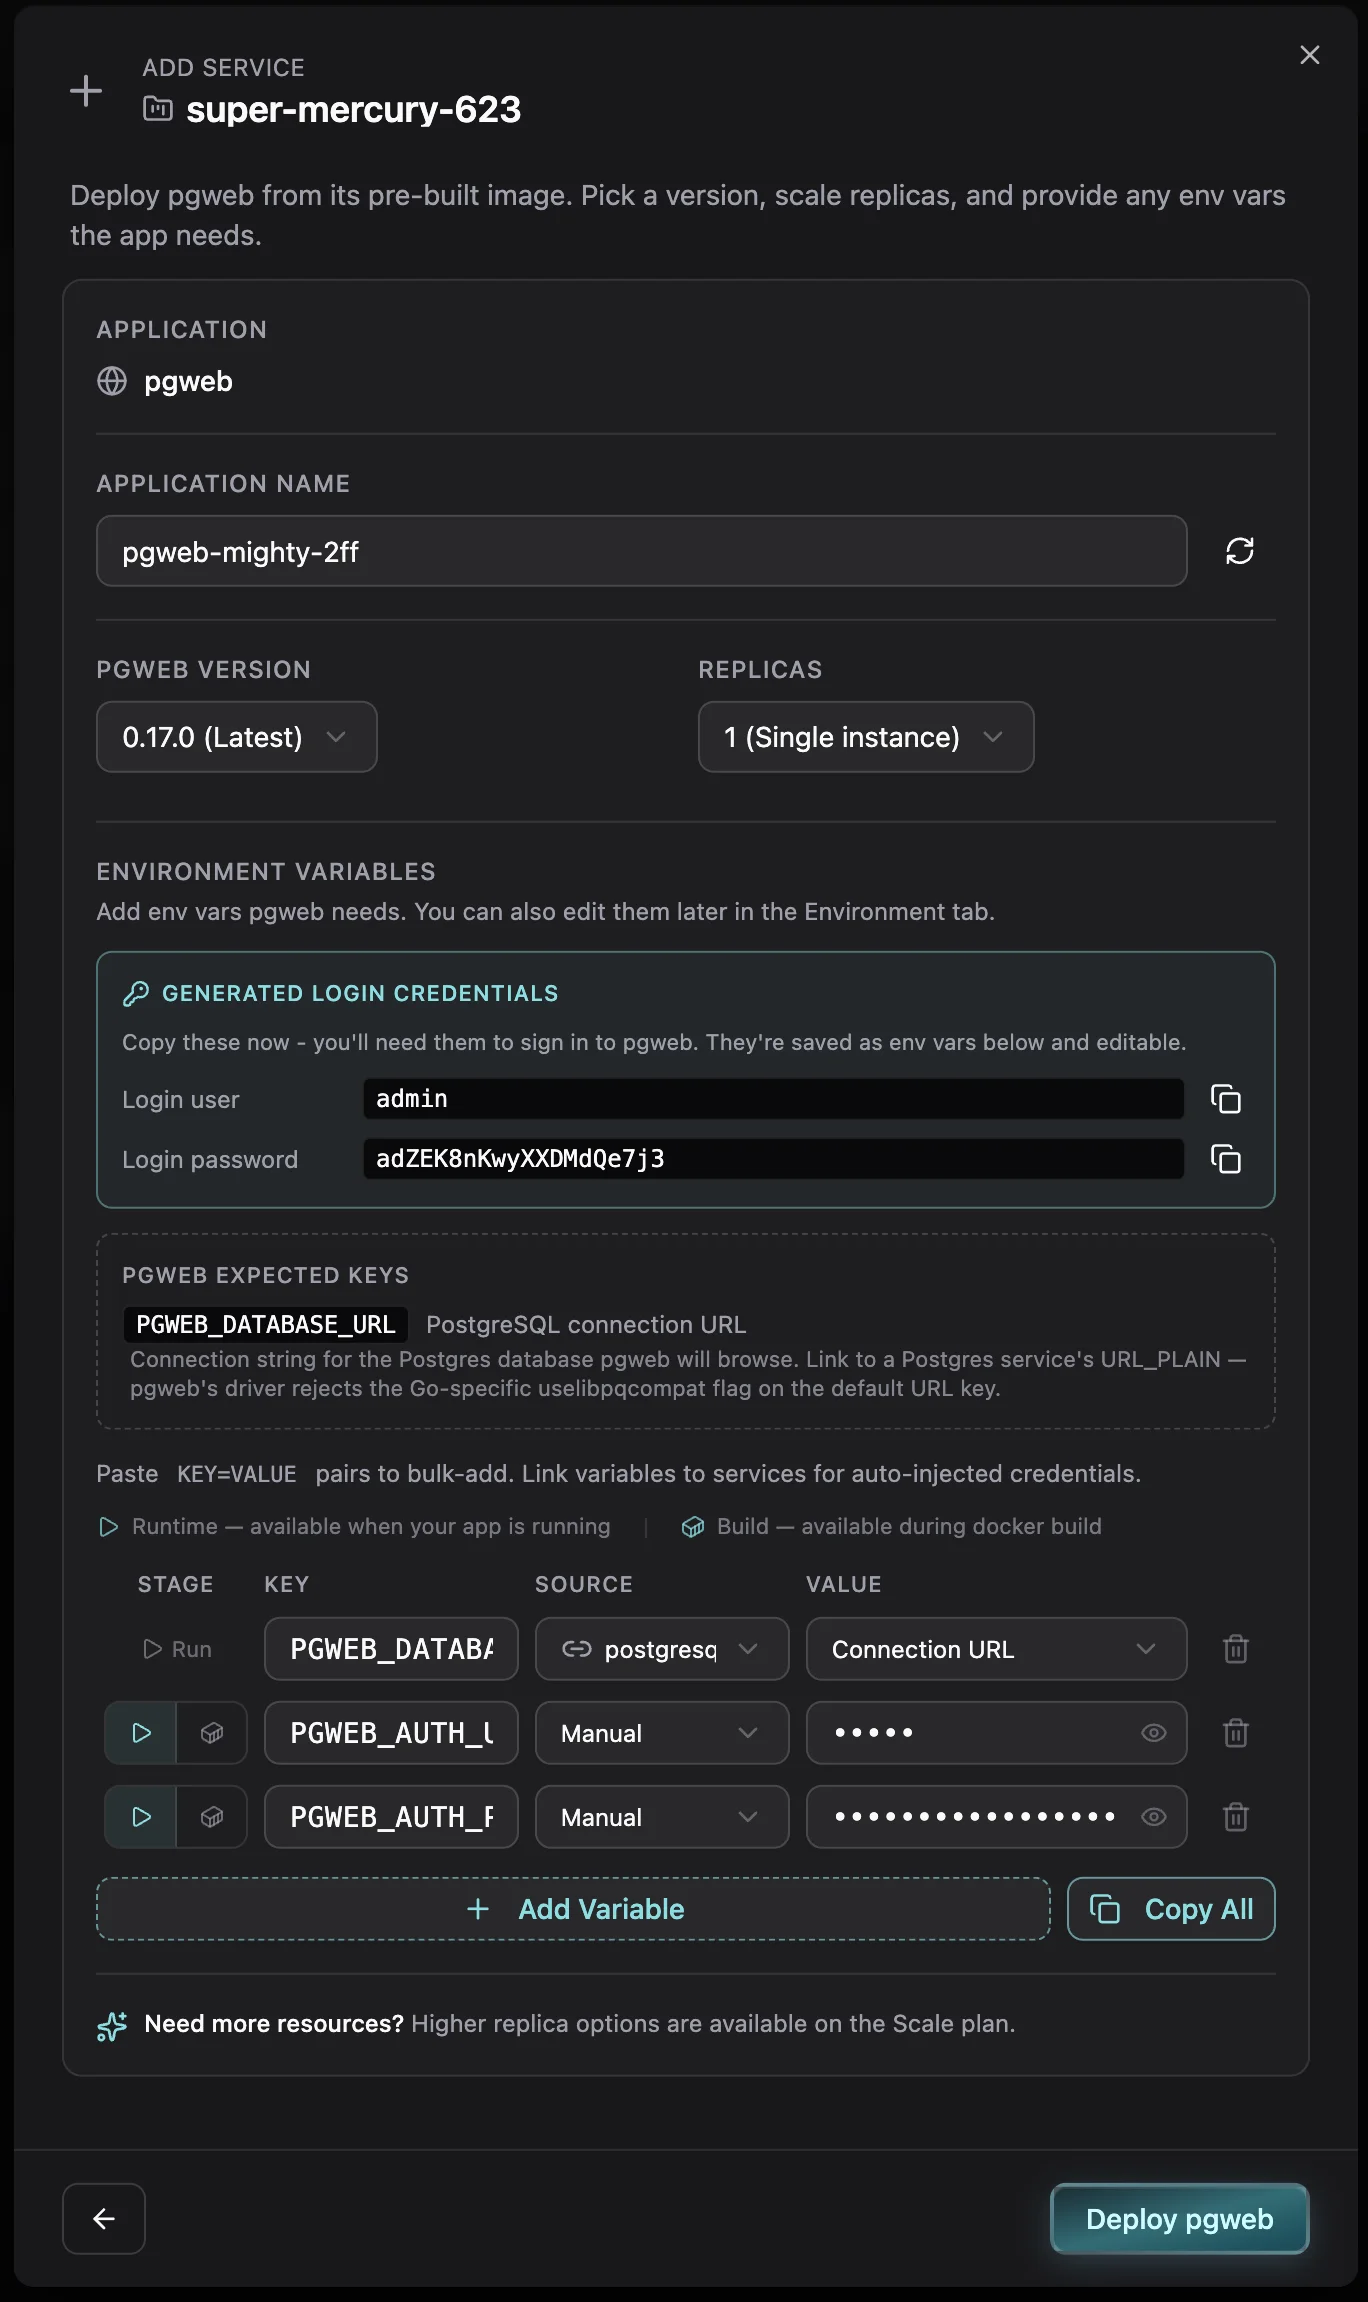Regenerate the application name
Image resolution: width=1368 pixels, height=2302 pixels.
[1239, 551]
